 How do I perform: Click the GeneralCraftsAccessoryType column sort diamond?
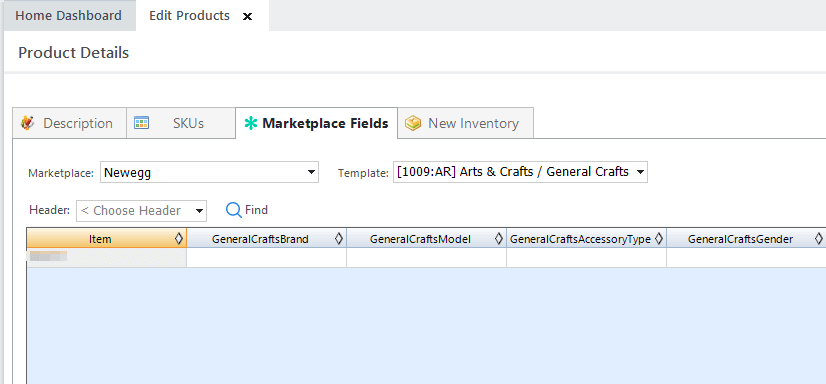658,239
